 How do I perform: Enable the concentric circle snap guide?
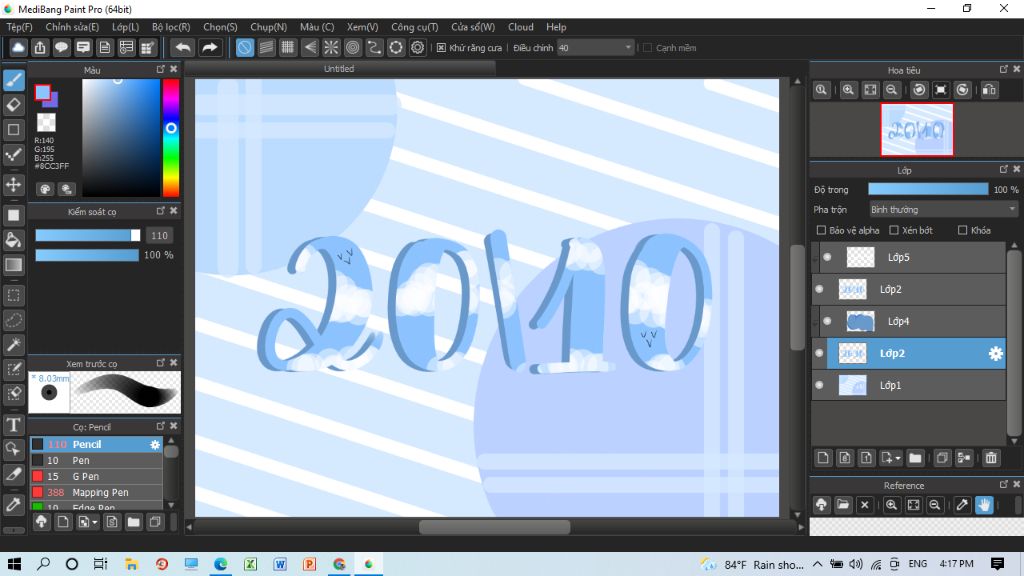(x=353, y=48)
